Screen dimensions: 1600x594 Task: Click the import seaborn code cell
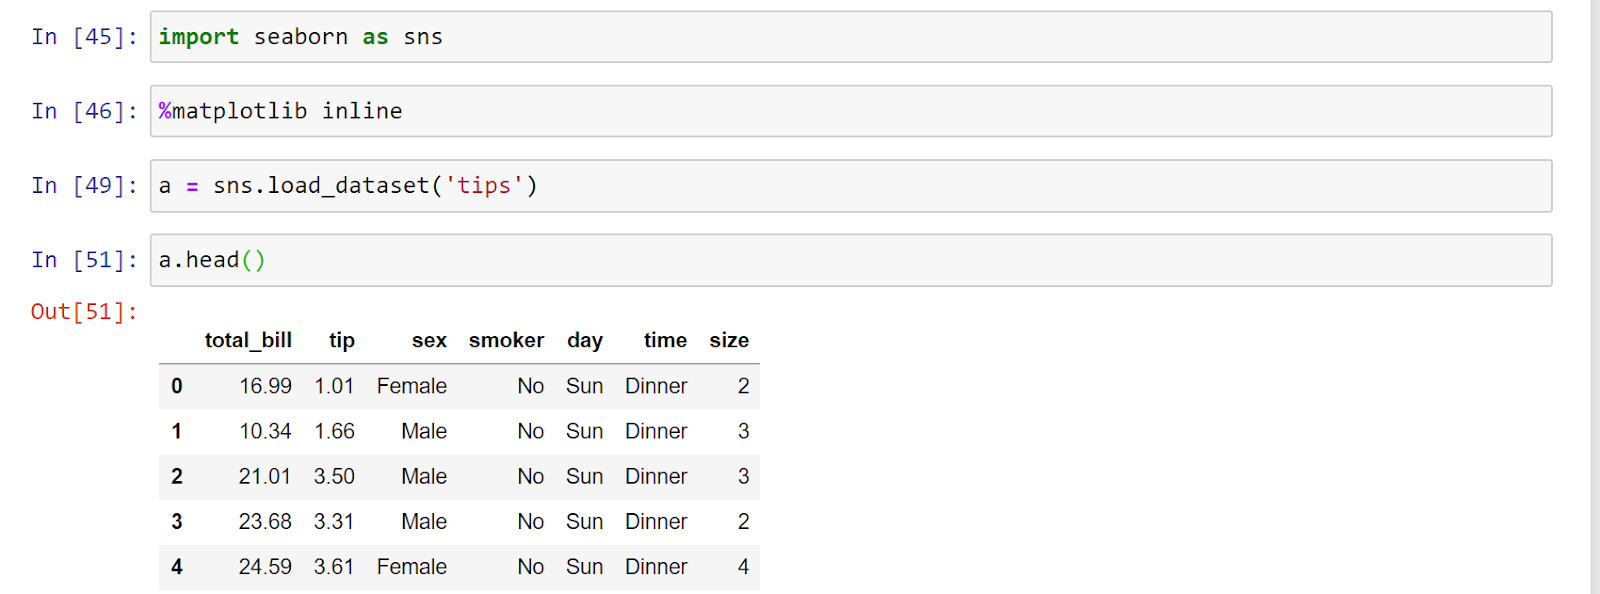[x=851, y=37]
